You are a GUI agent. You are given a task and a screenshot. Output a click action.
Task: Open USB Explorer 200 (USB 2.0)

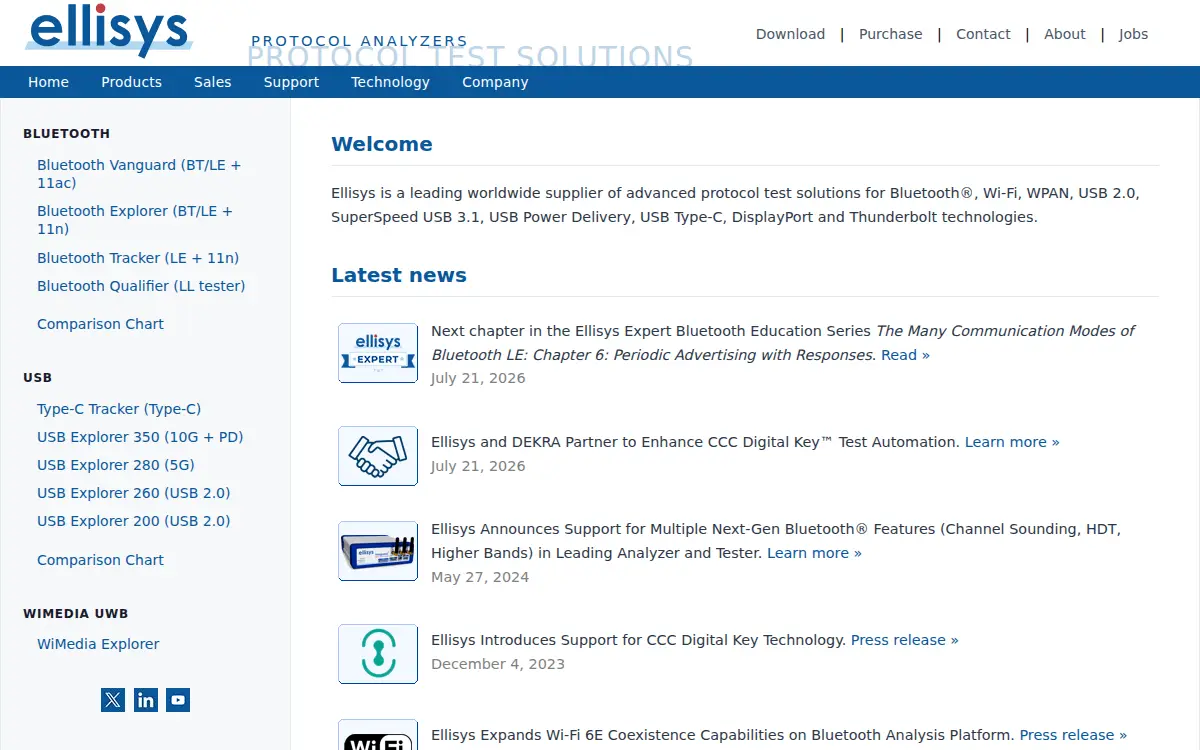(x=134, y=521)
